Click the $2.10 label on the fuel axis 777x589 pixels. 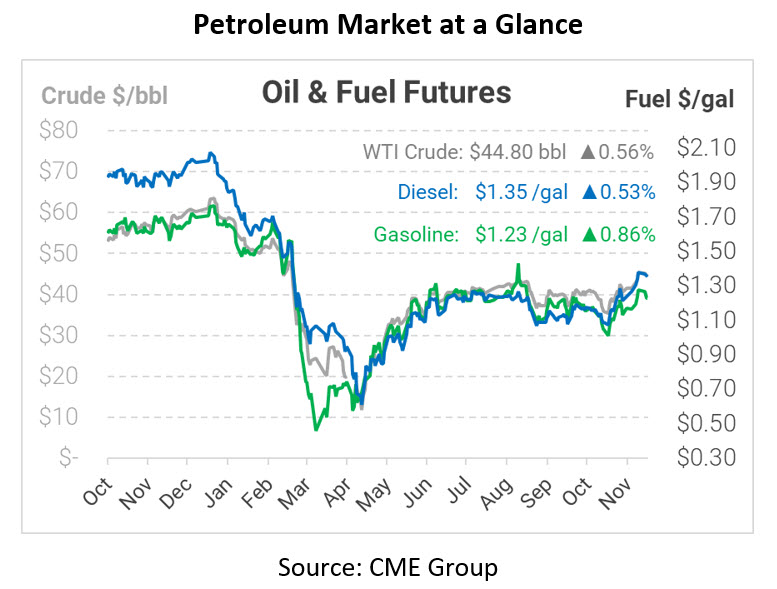706,148
